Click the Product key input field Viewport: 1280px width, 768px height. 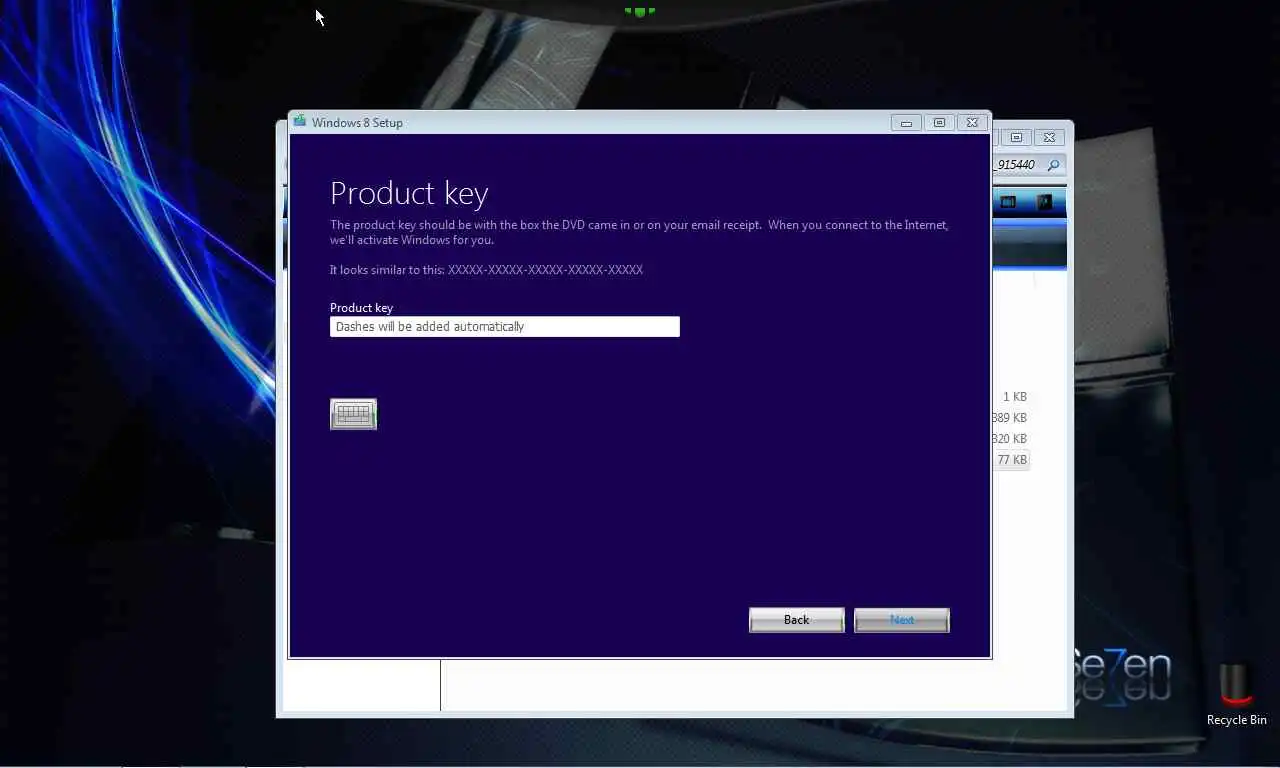tap(505, 327)
